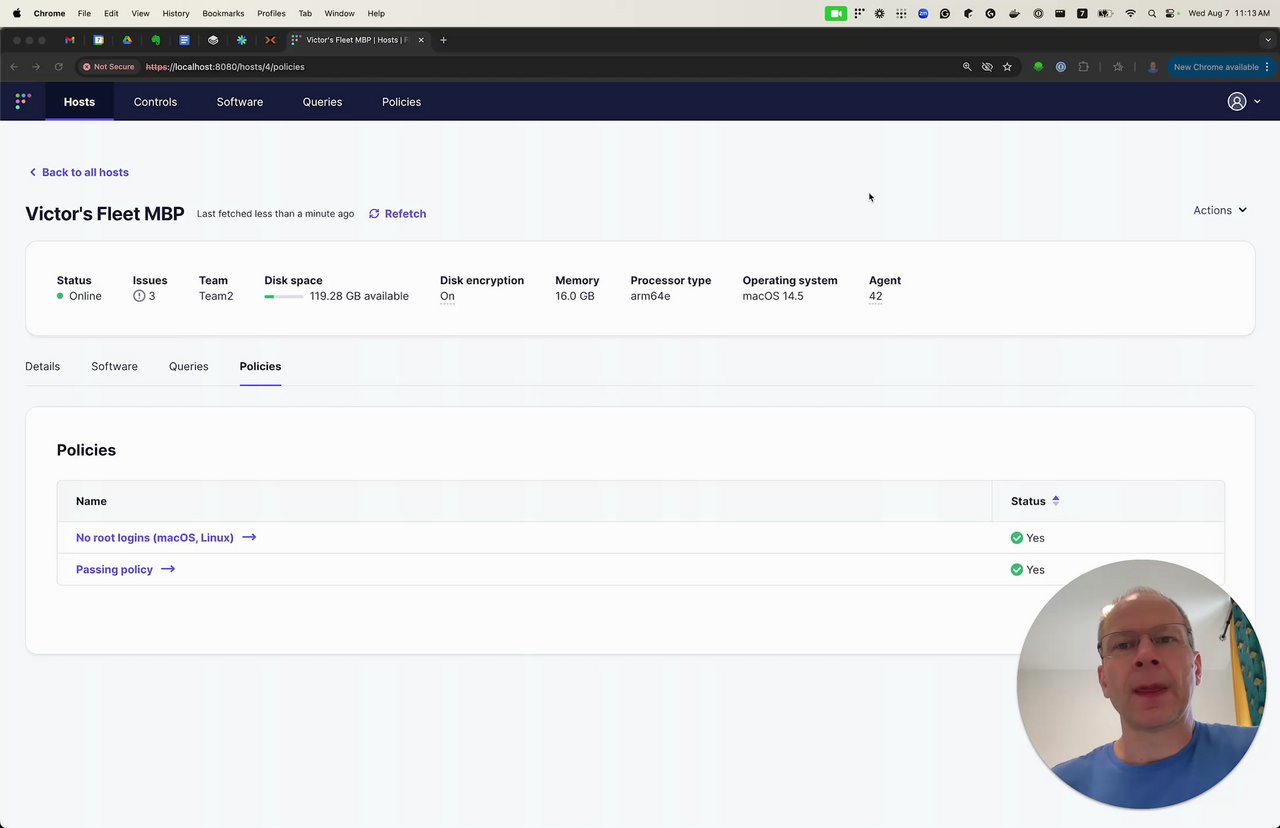
Task: Go back in browser history
Action: pyautogui.click(x=14, y=67)
